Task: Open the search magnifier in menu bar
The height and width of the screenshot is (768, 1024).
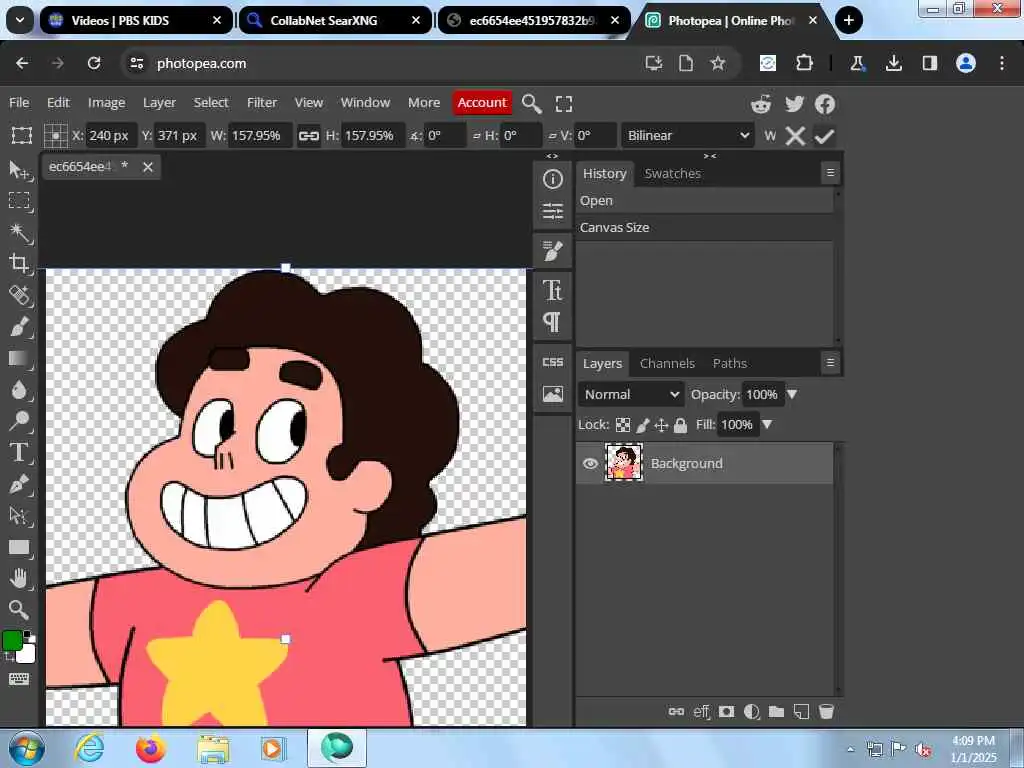Action: pyautogui.click(x=532, y=103)
